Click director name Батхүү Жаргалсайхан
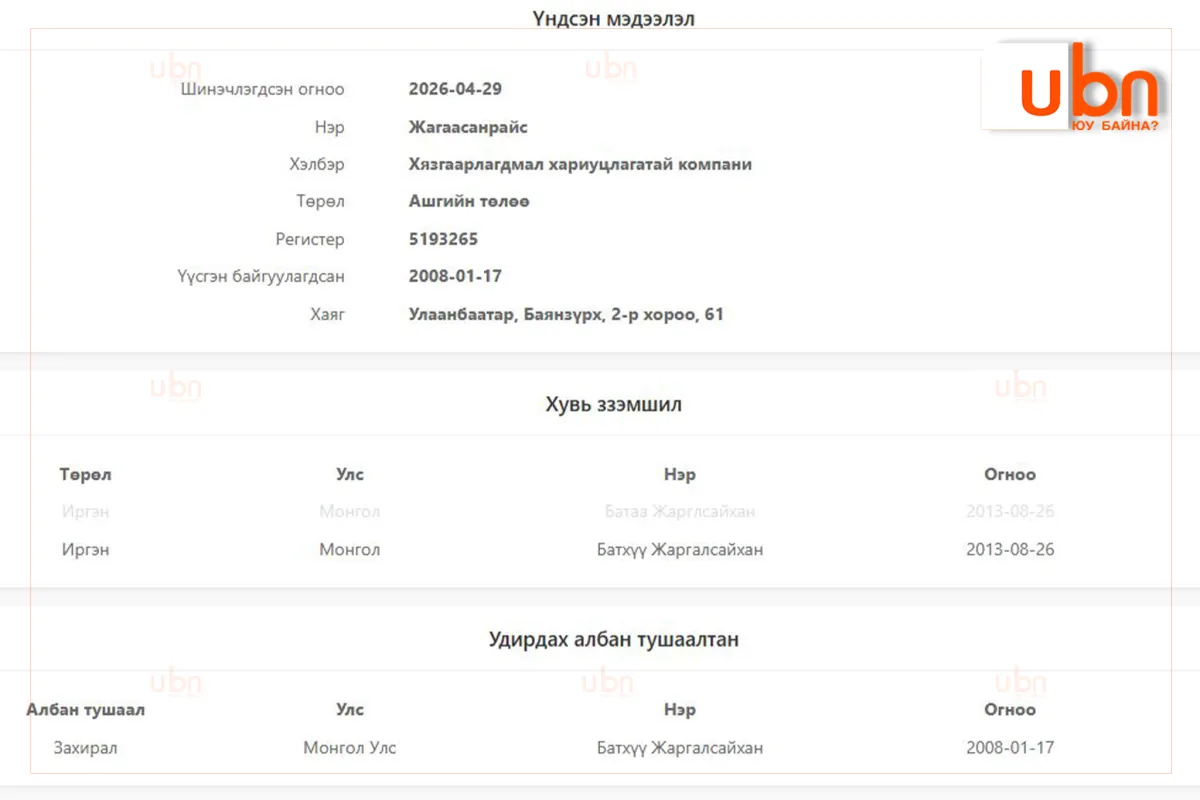The image size is (1200, 800). pos(680,747)
